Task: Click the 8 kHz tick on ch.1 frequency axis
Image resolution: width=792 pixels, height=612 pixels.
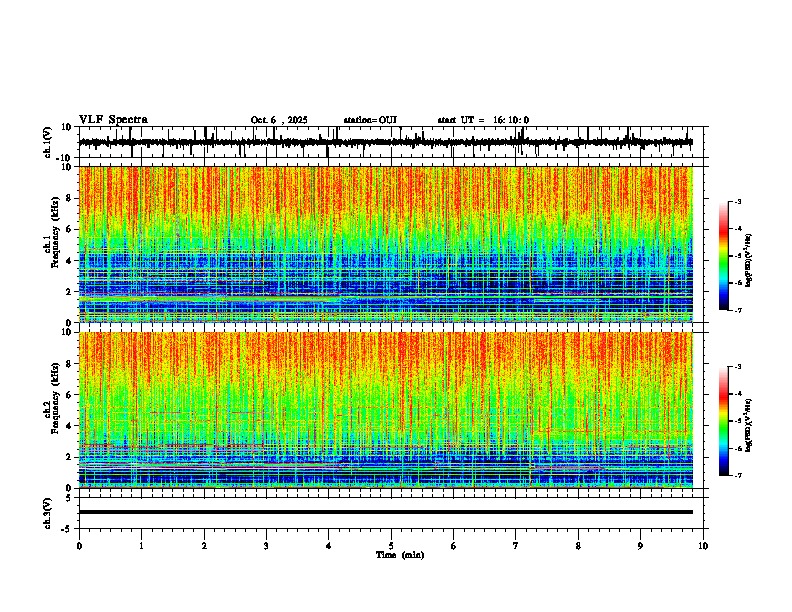Action: 70,198
